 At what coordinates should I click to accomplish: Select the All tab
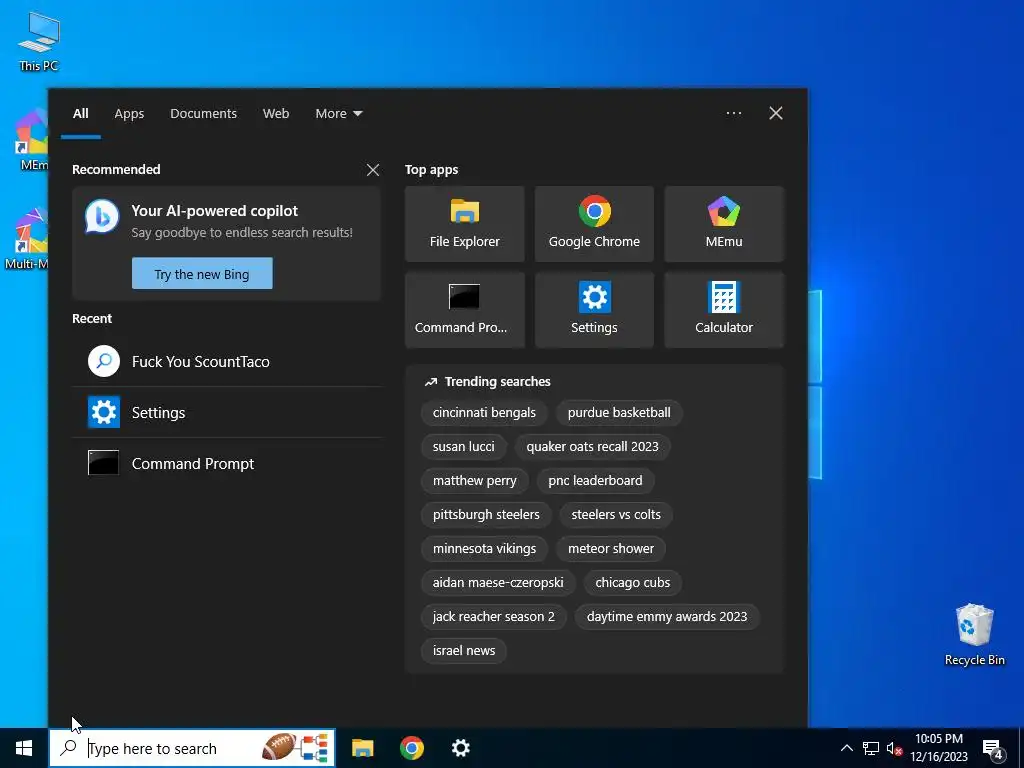pos(80,114)
